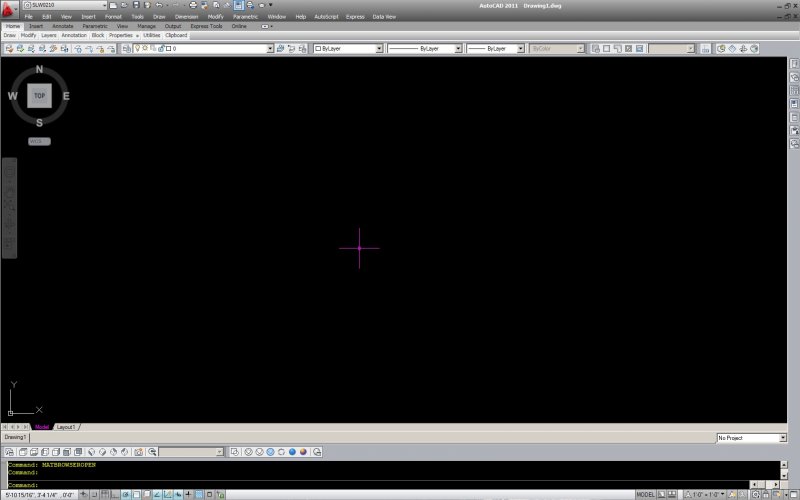
Task: Open the annotation scale 1'-0" dropdown
Action: [707, 495]
